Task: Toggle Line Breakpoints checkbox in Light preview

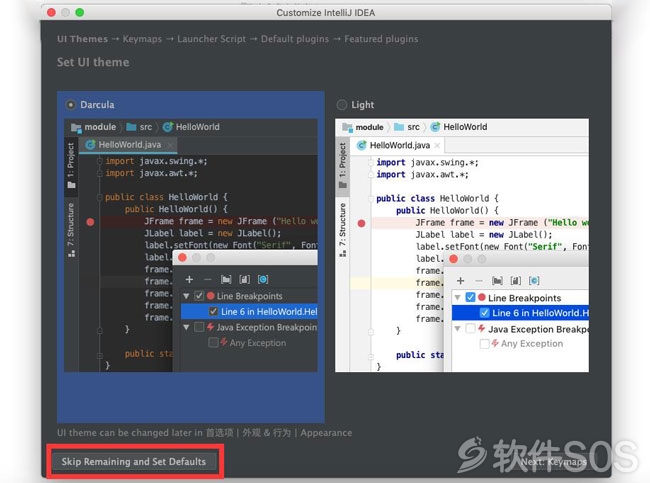Action: 471,297
